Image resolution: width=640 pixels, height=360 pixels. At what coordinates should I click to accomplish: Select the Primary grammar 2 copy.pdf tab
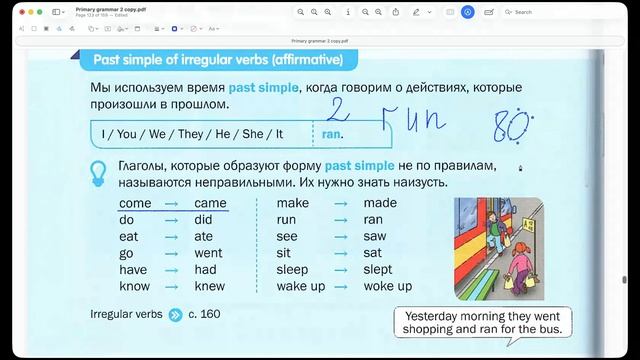tap(320, 41)
